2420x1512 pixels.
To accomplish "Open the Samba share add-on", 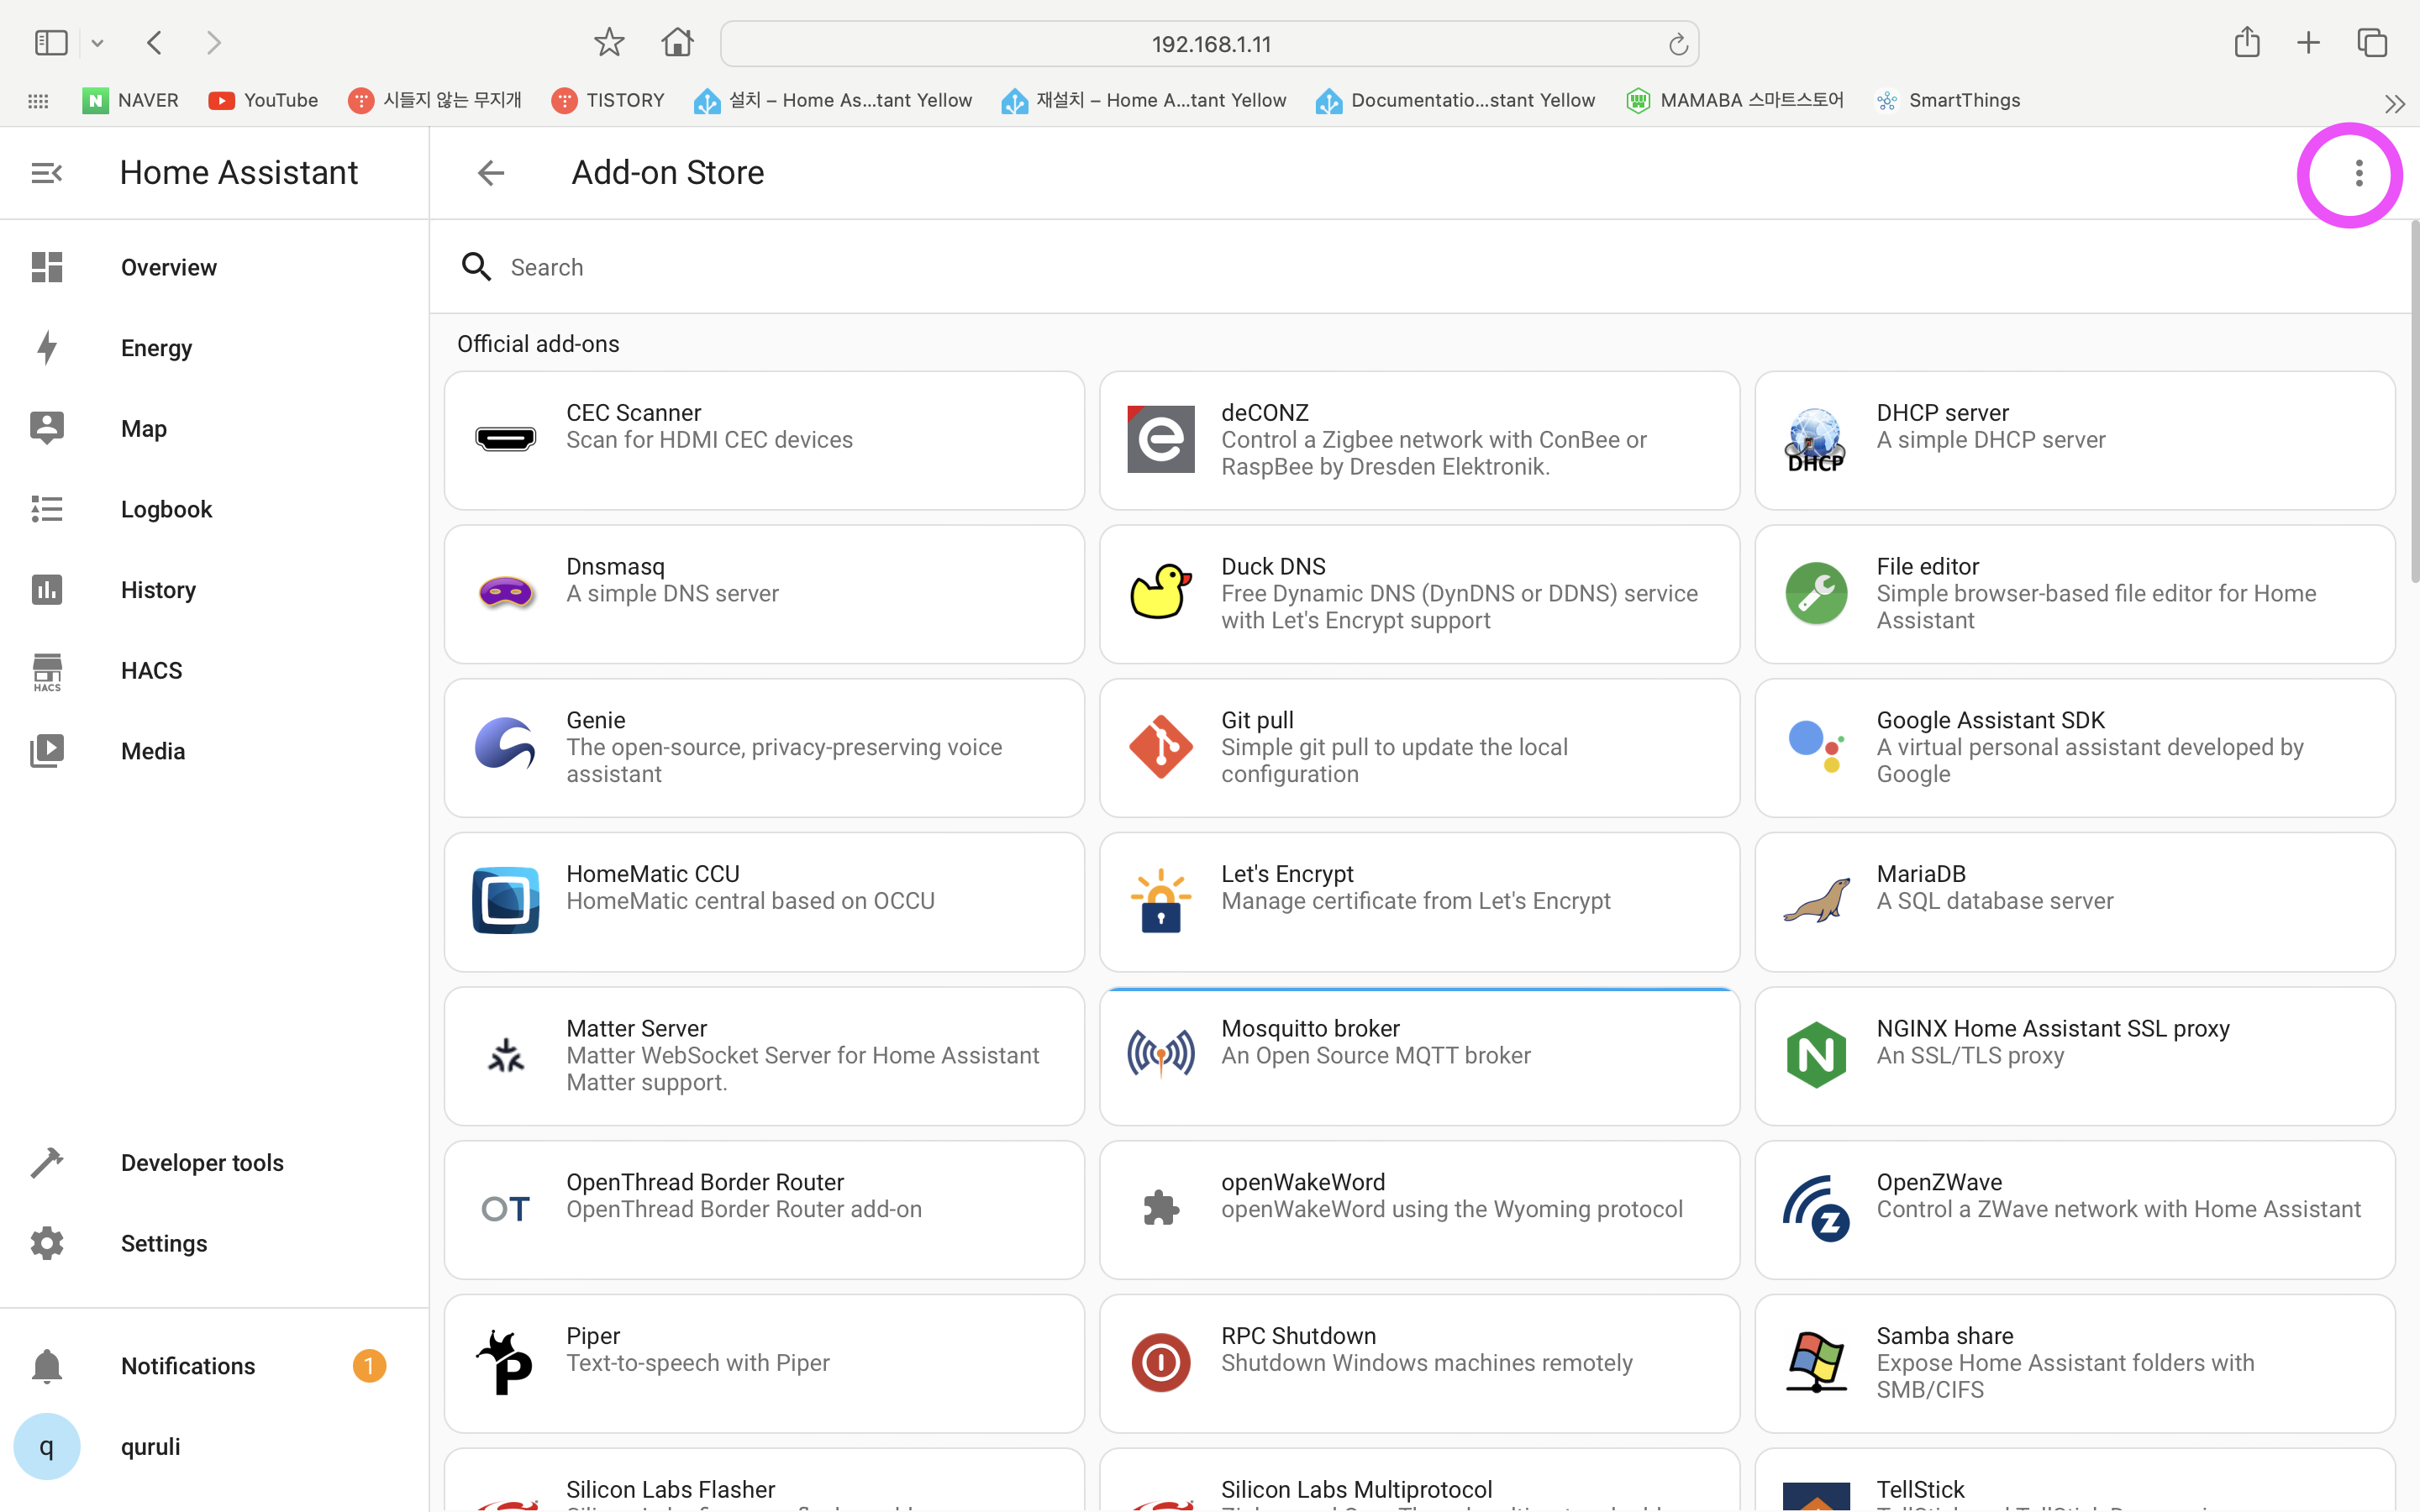I will pos(2074,1363).
